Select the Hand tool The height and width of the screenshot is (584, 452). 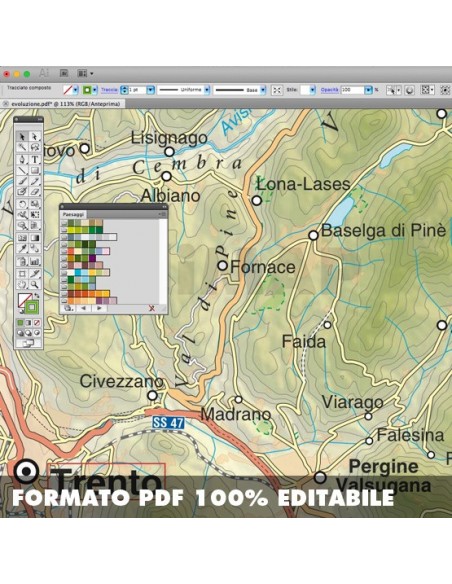(x=22, y=285)
